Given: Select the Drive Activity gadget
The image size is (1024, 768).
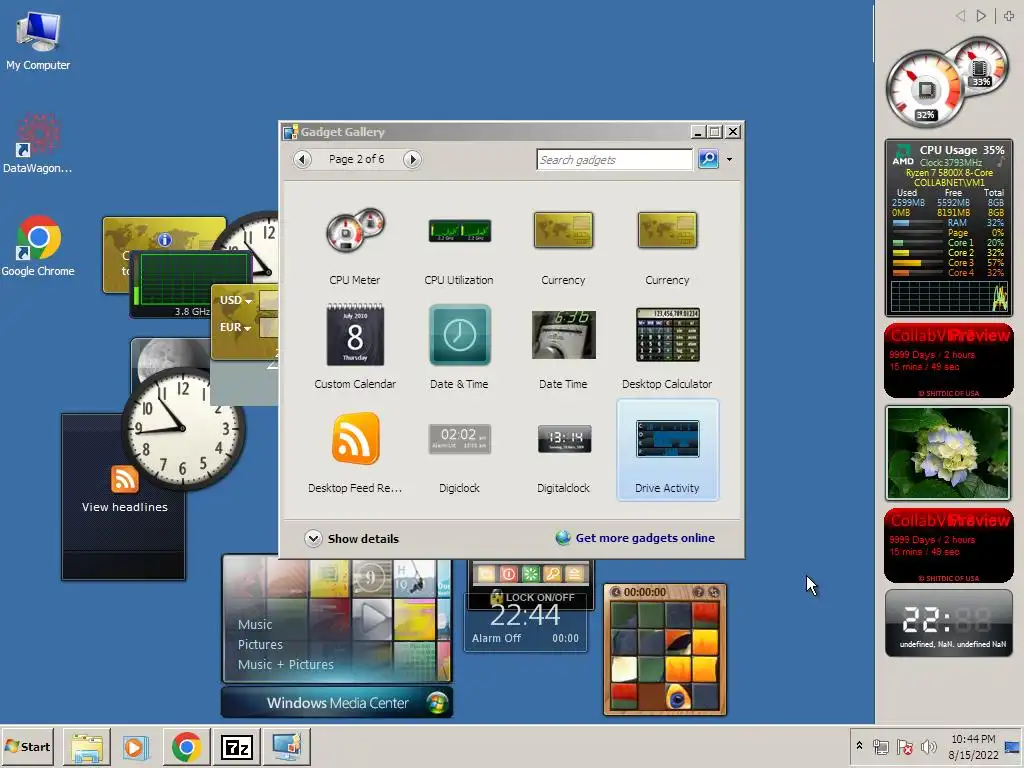Looking at the screenshot, I should pyautogui.click(x=667, y=451).
